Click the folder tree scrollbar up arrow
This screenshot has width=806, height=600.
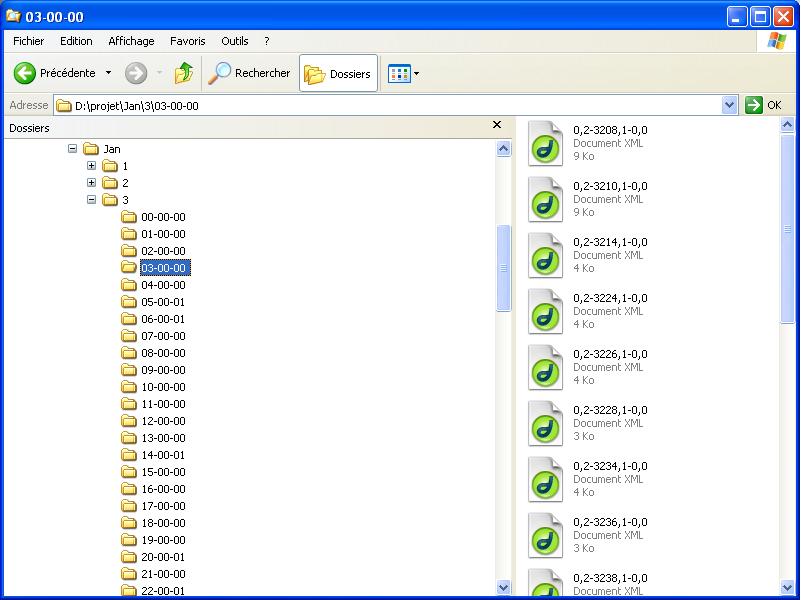(504, 149)
